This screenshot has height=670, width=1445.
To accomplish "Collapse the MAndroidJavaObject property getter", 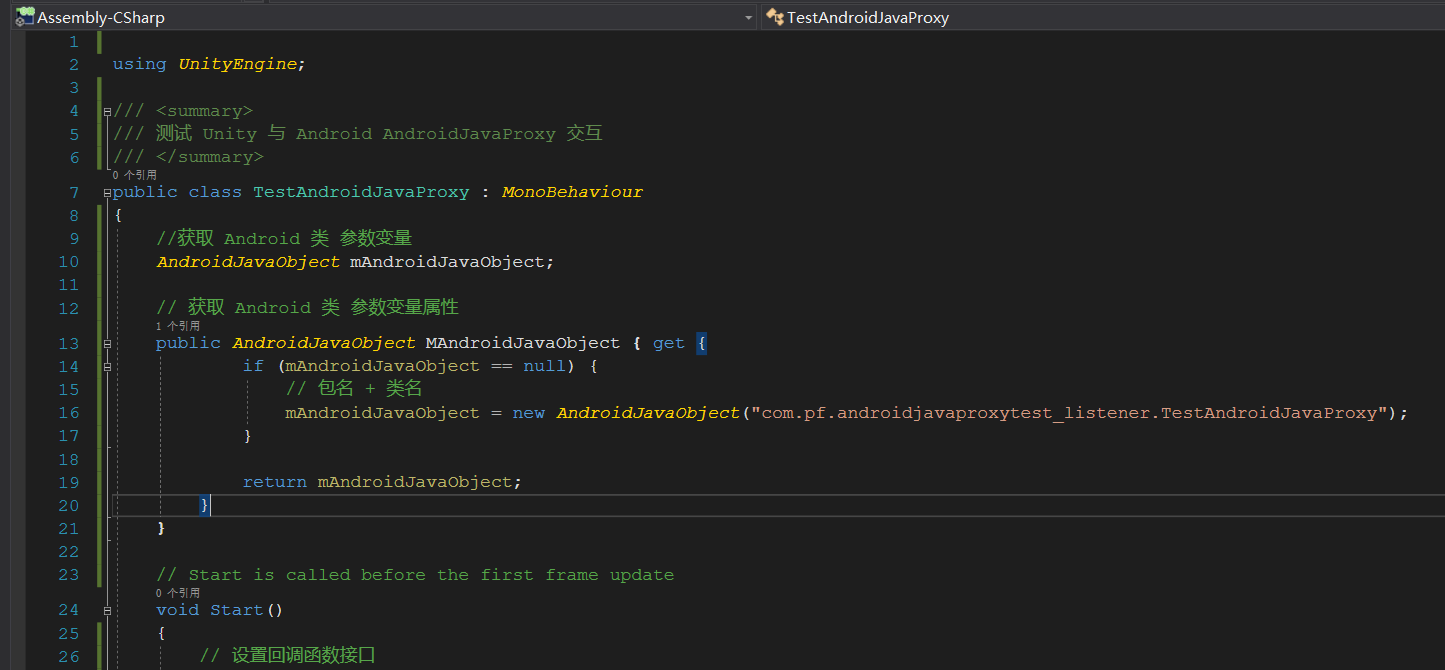I will click(107, 342).
